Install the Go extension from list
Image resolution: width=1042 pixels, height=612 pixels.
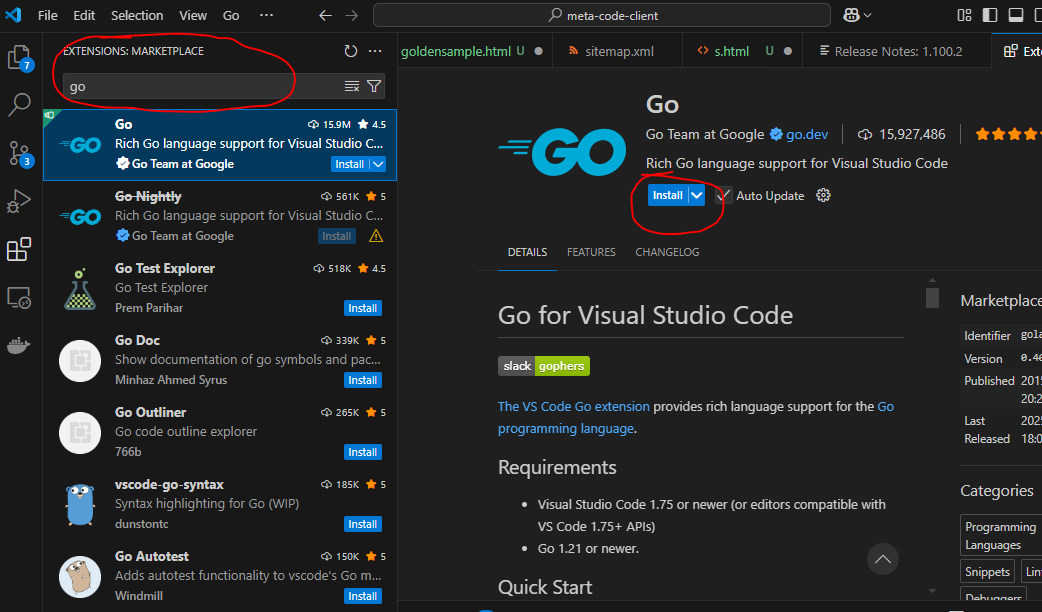(350, 164)
